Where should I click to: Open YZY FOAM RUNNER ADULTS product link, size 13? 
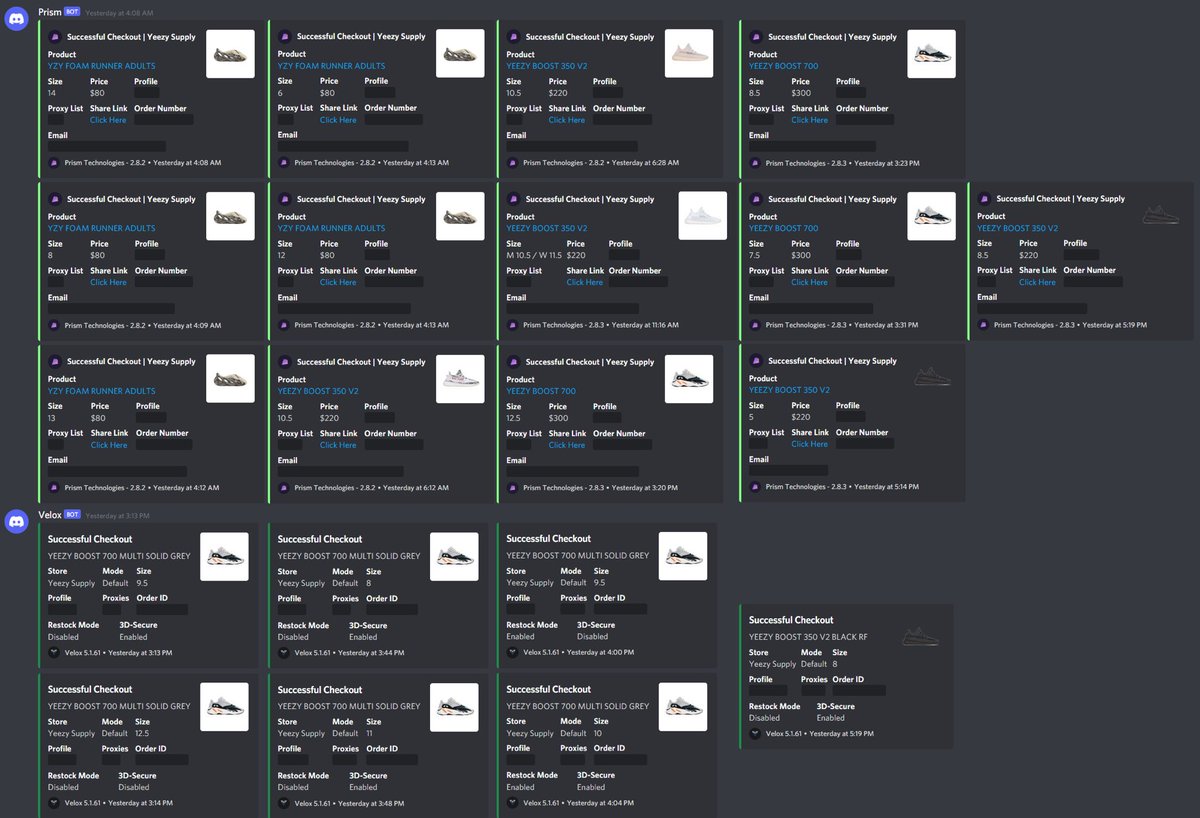(102, 391)
